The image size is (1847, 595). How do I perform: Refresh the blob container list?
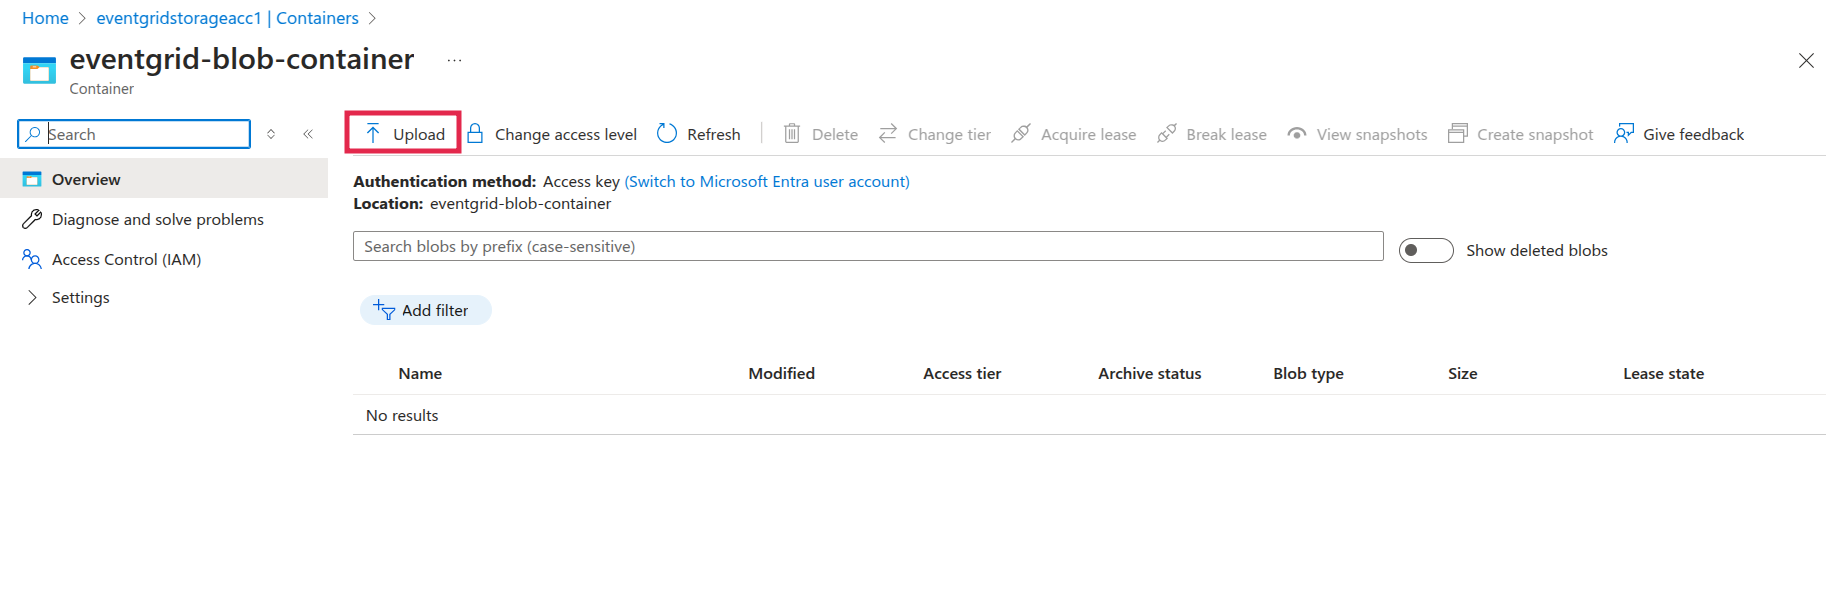point(699,134)
